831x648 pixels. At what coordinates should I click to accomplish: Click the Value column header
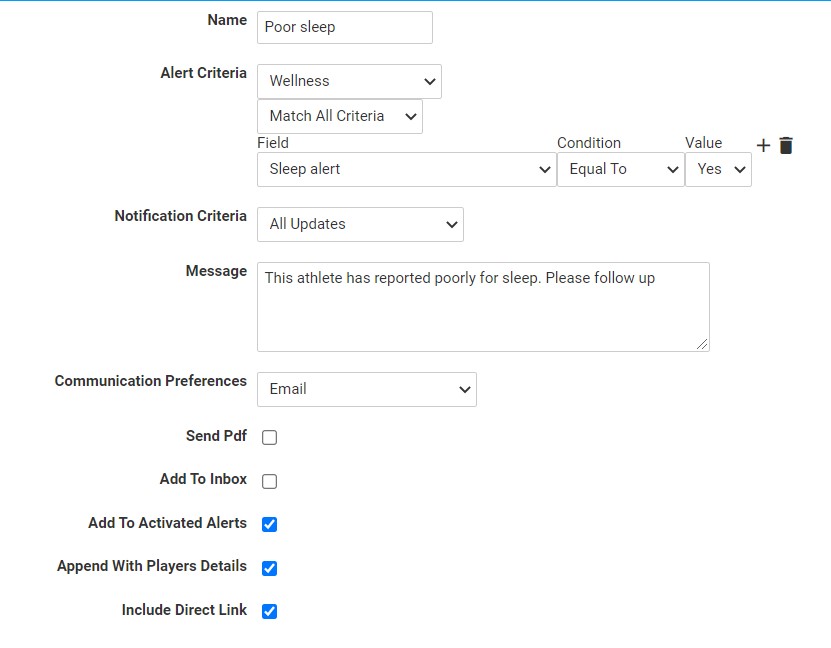click(703, 143)
